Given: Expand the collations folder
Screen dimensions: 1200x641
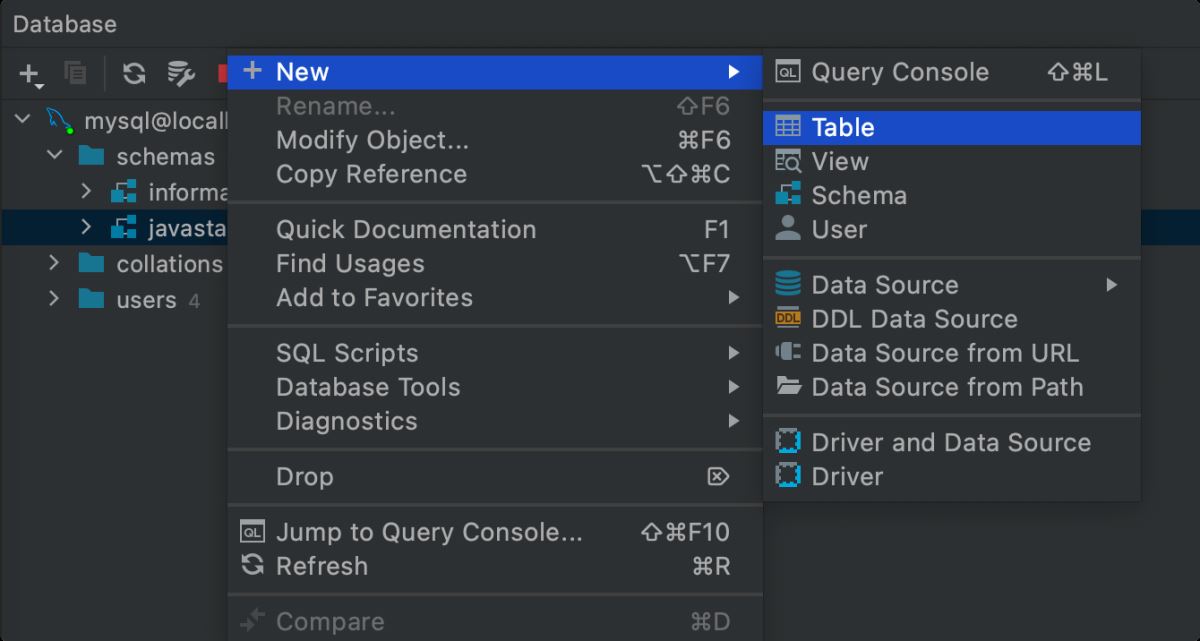Looking at the screenshot, I should pos(55,264).
